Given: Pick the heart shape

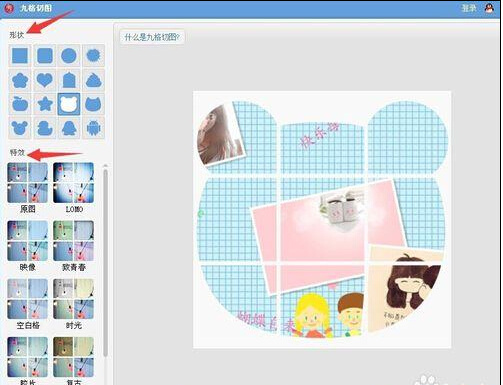Looking at the screenshot, I should (45, 80).
